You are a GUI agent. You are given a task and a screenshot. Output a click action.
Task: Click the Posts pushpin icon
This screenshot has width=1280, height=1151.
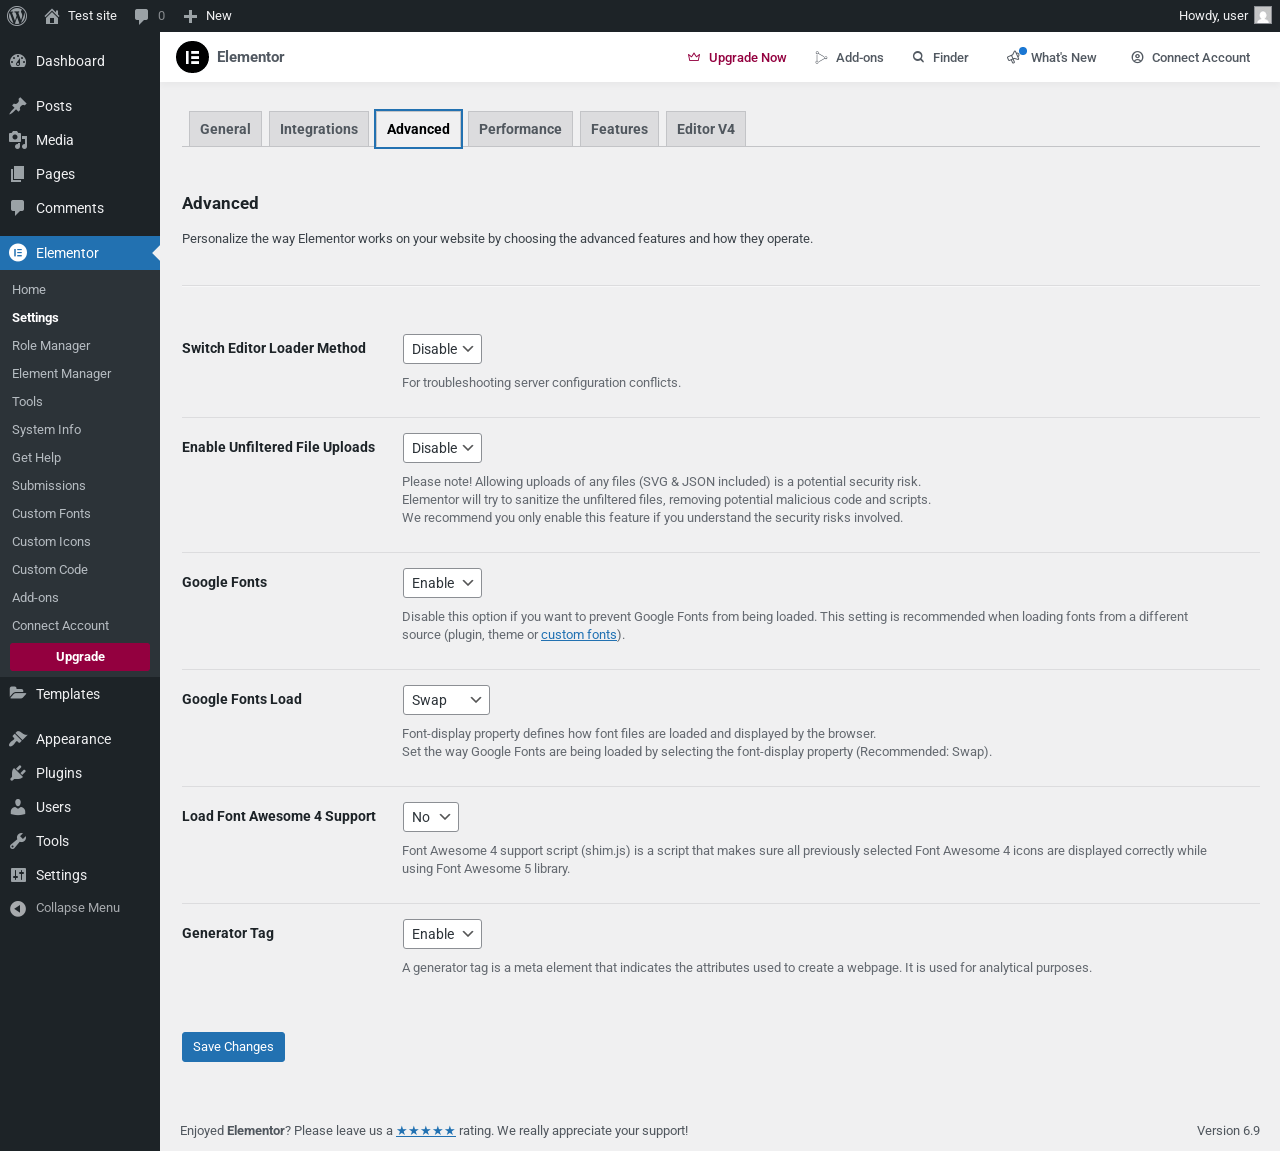18,106
